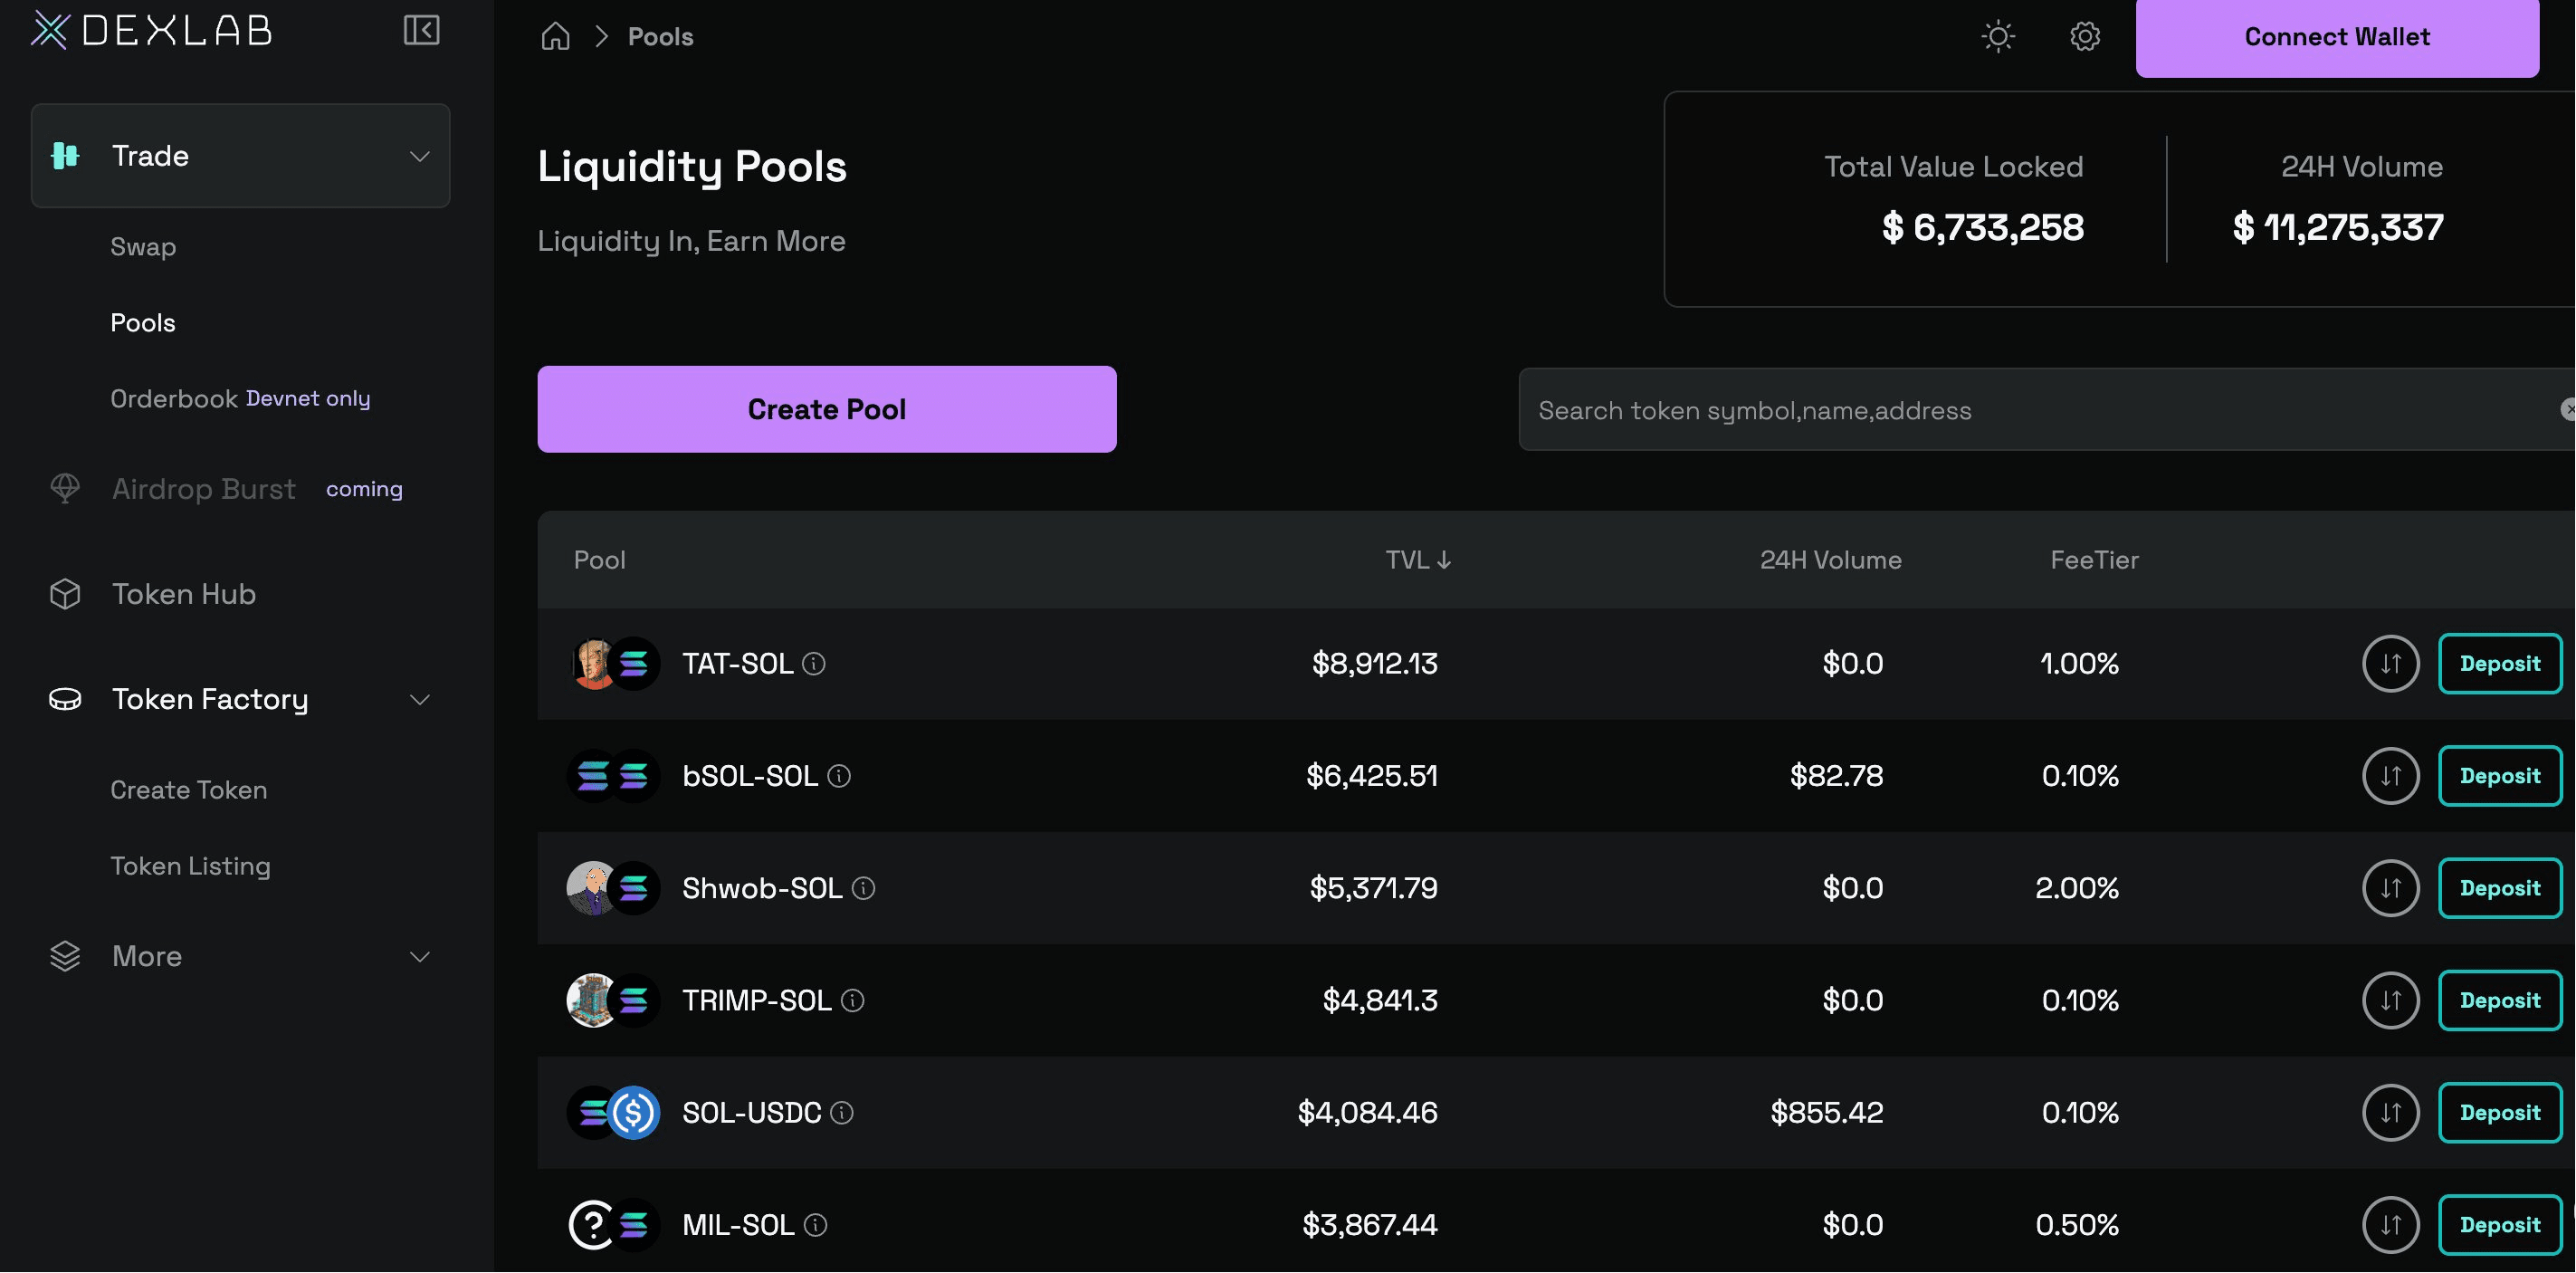Clear the token search field
The height and width of the screenshot is (1273, 2576).
pyautogui.click(x=2566, y=409)
